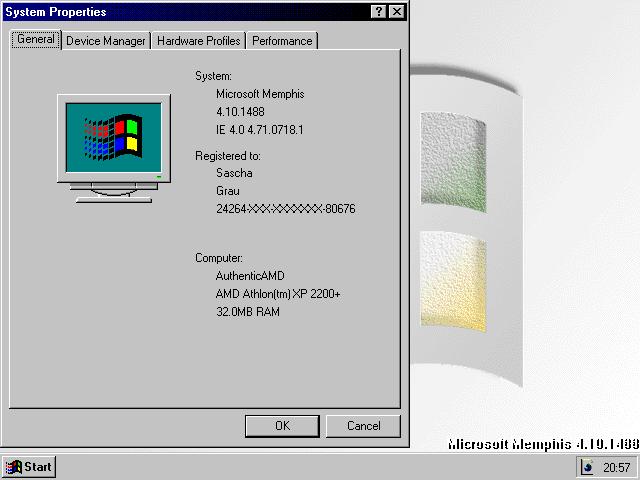640x480 pixels.
Task: Switch to the Device Manager tab
Action: (x=106, y=41)
